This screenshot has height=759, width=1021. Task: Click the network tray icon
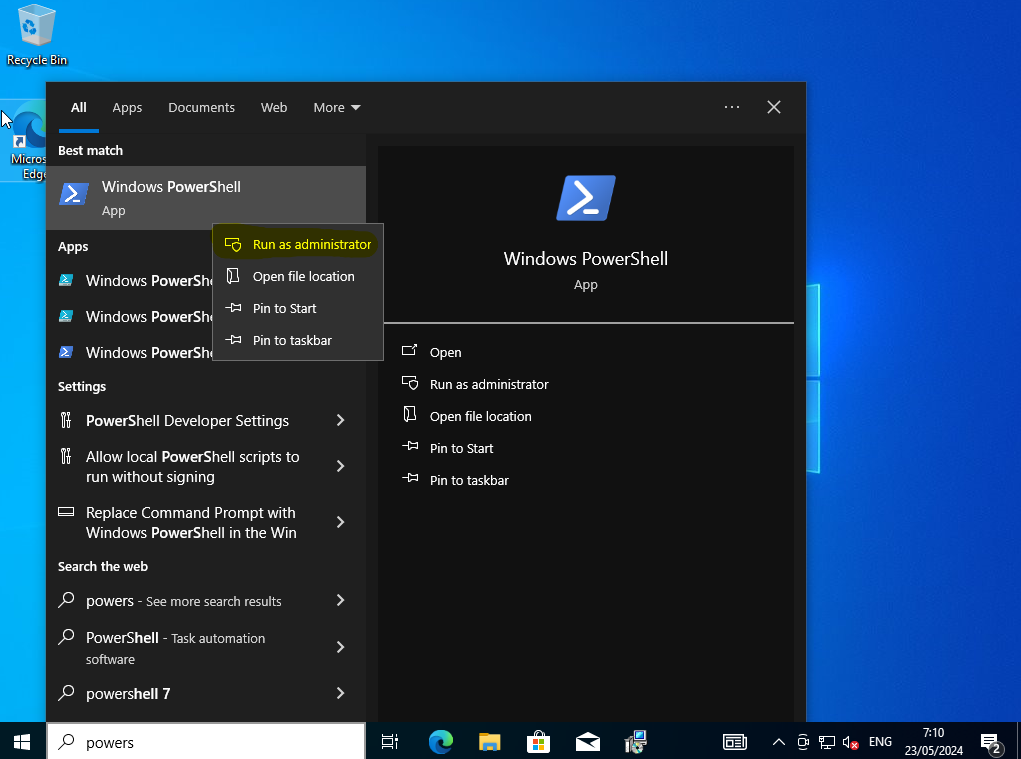pos(826,742)
